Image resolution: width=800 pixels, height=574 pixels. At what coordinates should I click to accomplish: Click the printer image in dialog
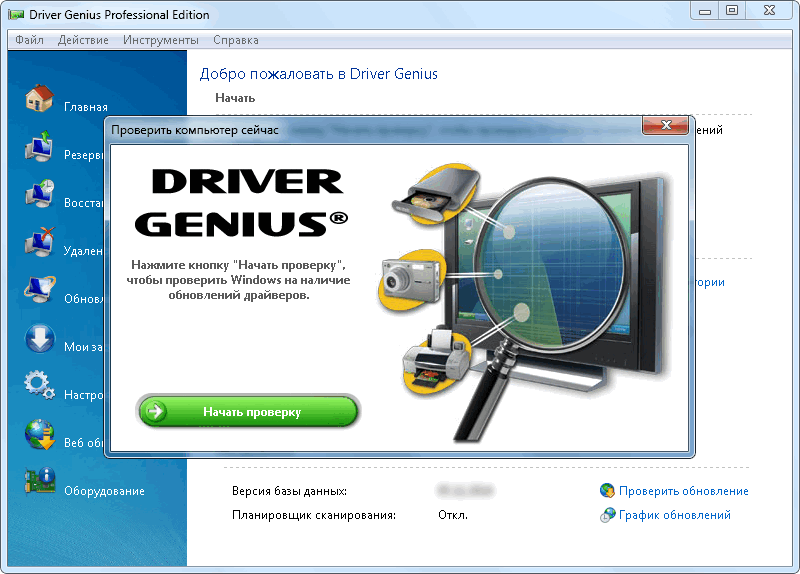(436, 362)
